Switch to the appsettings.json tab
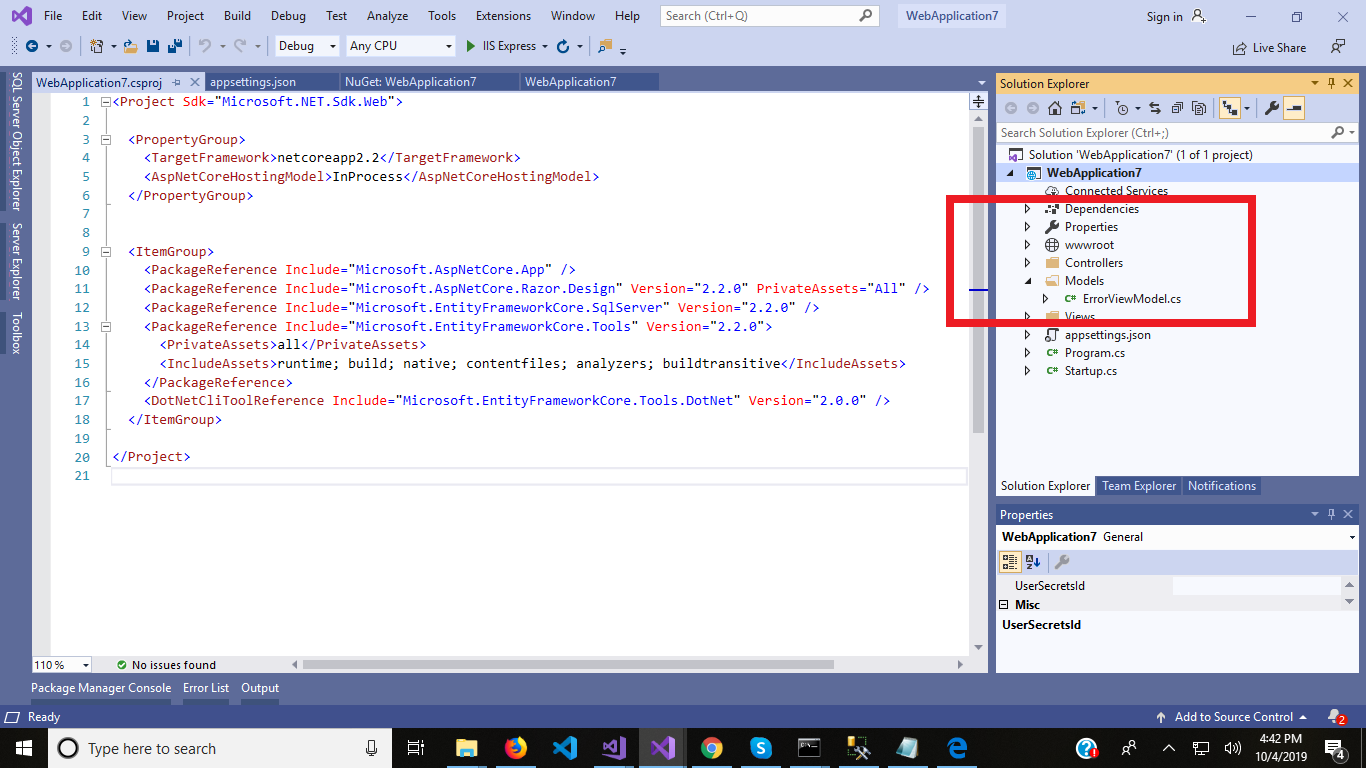The image size is (1366, 768). [253, 82]
